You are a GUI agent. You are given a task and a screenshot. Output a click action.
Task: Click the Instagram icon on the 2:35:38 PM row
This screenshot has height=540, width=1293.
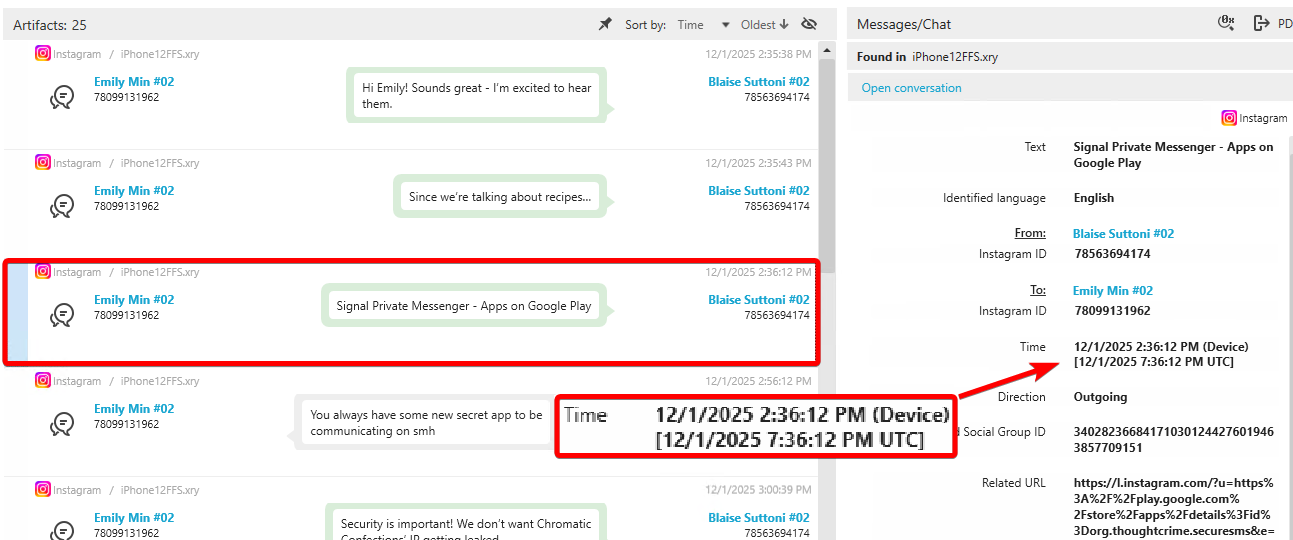43,54
